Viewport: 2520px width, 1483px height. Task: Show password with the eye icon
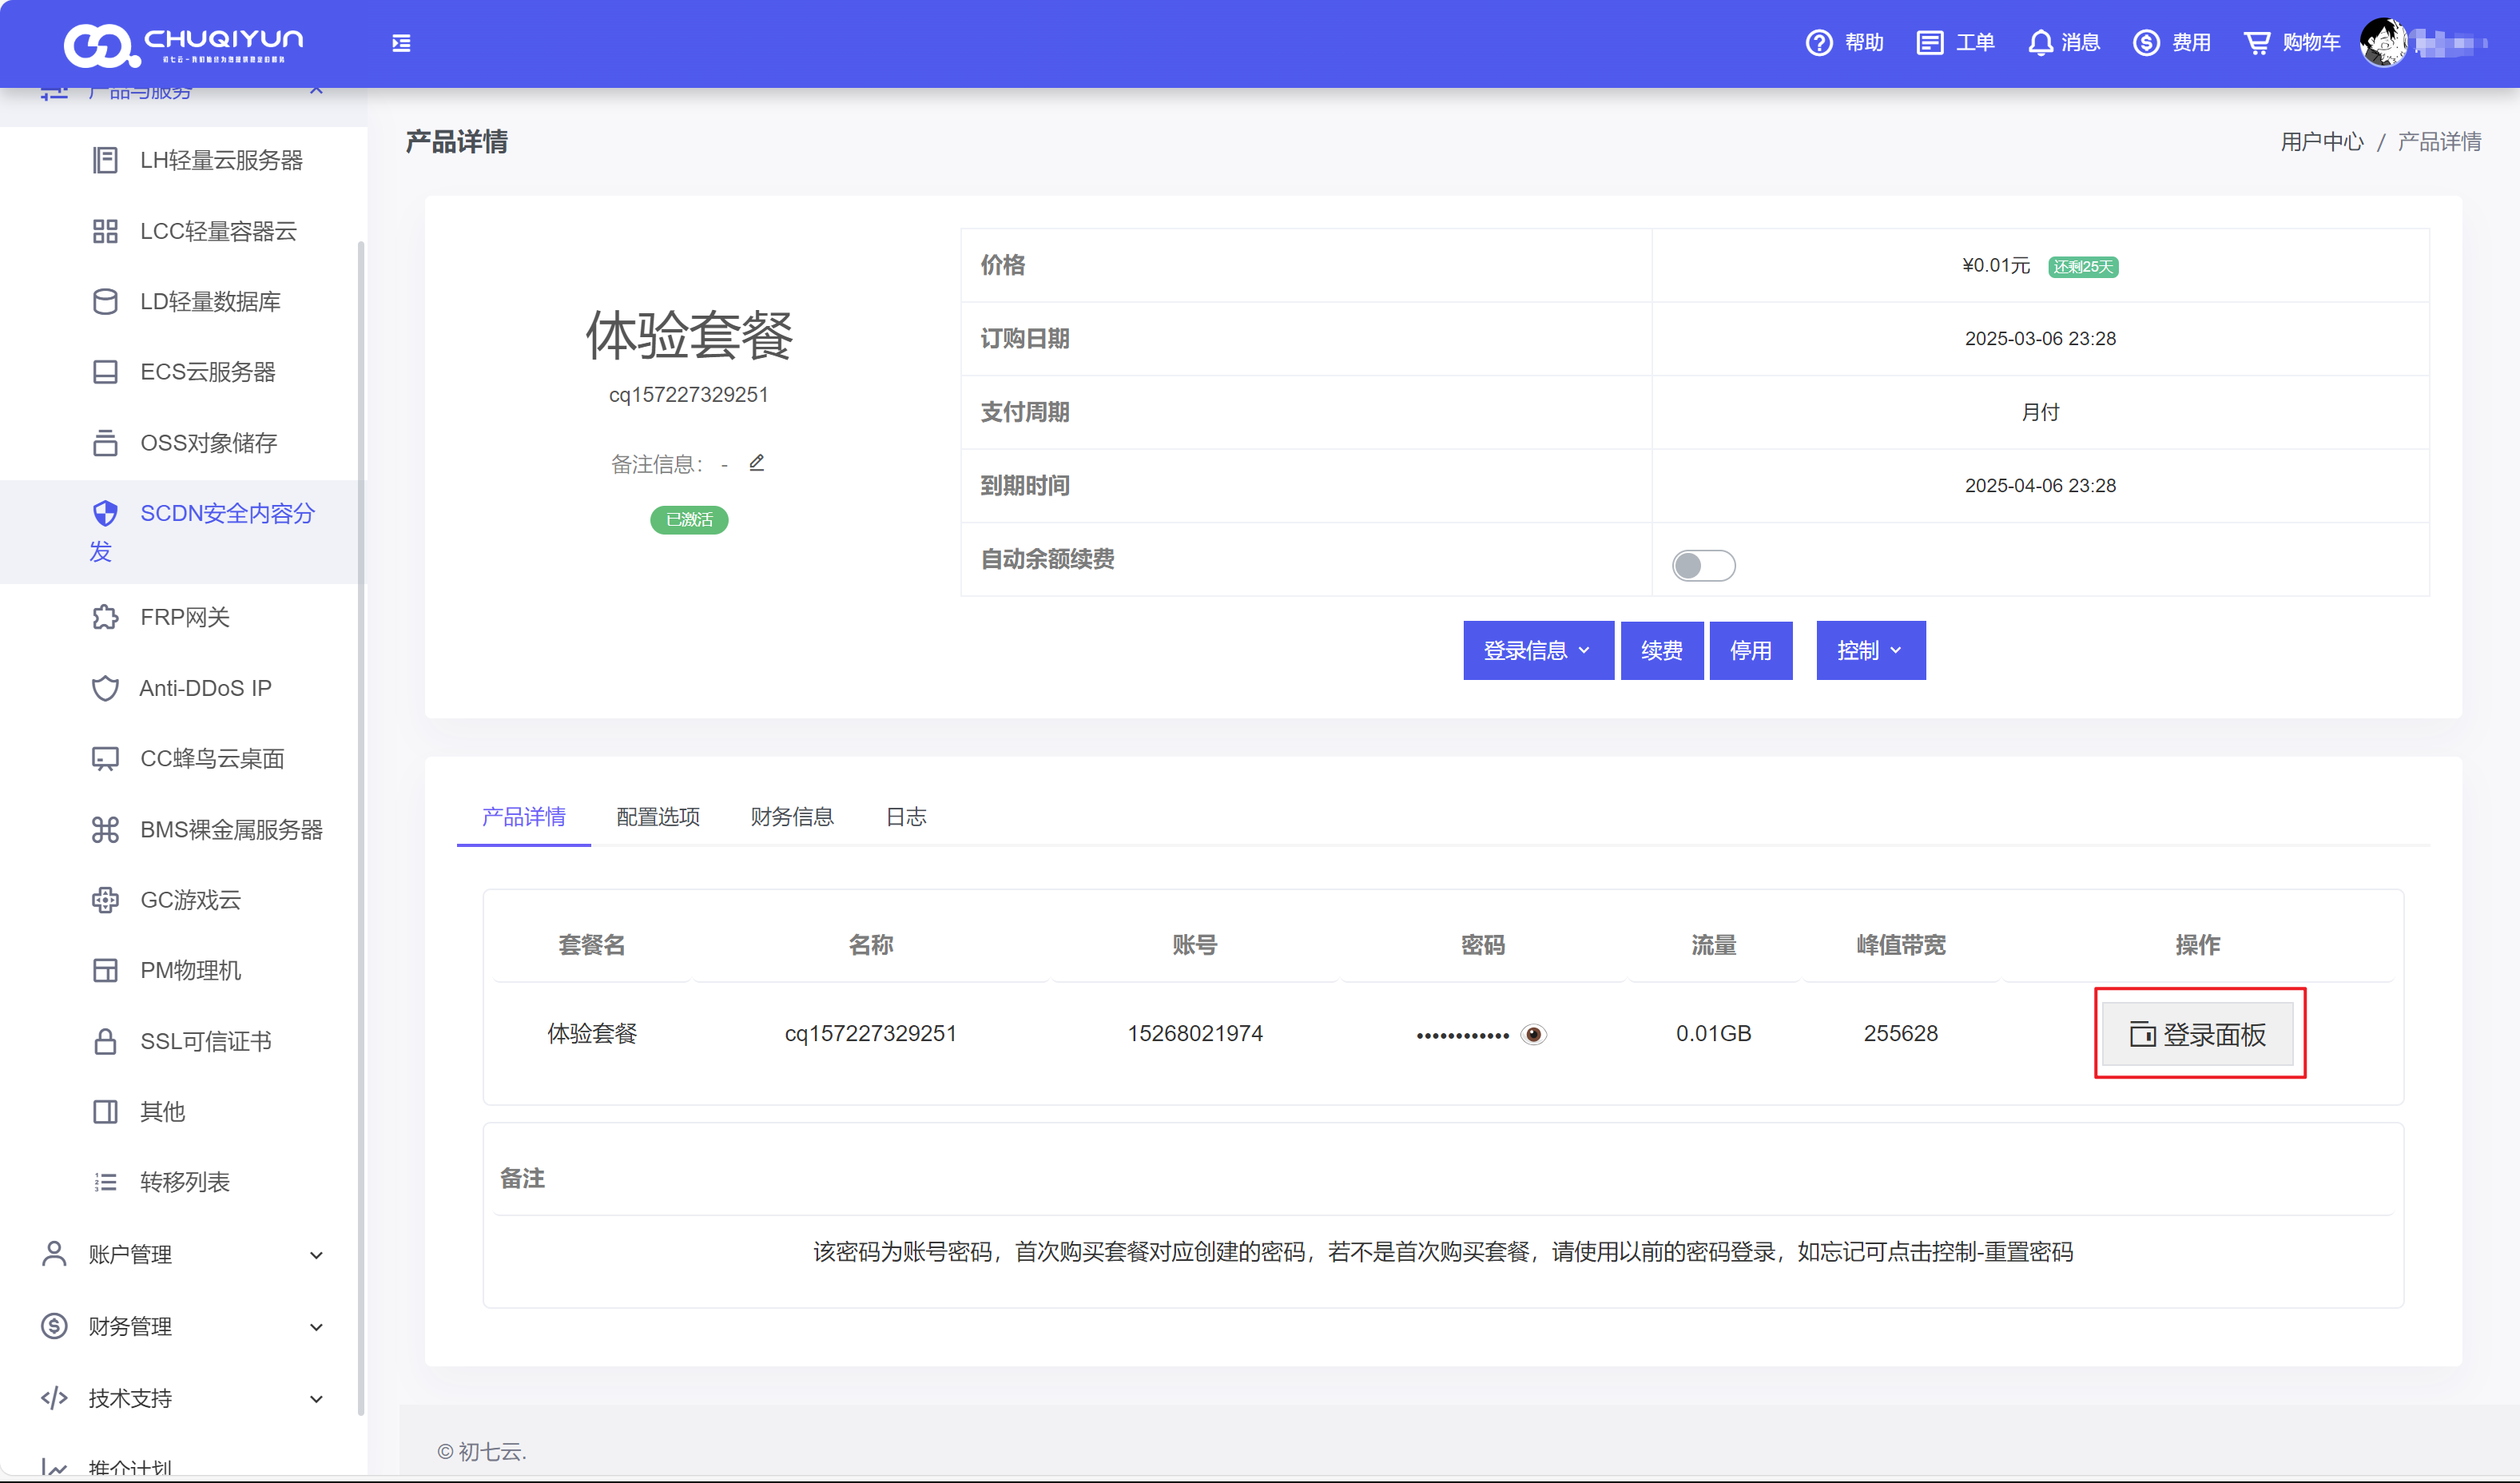pyautogui.click(x=1533, y=1034)
